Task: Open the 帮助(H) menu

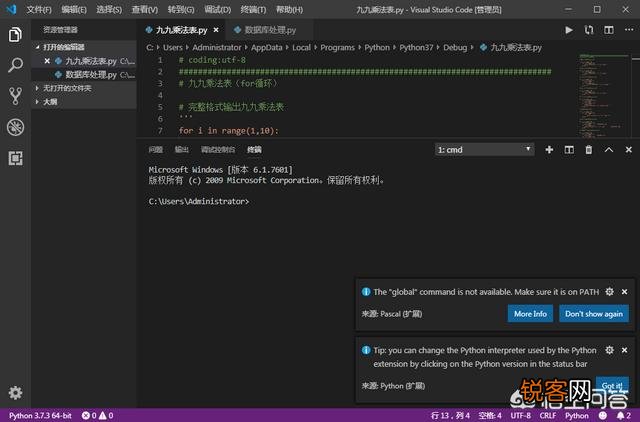Action: 289,9
